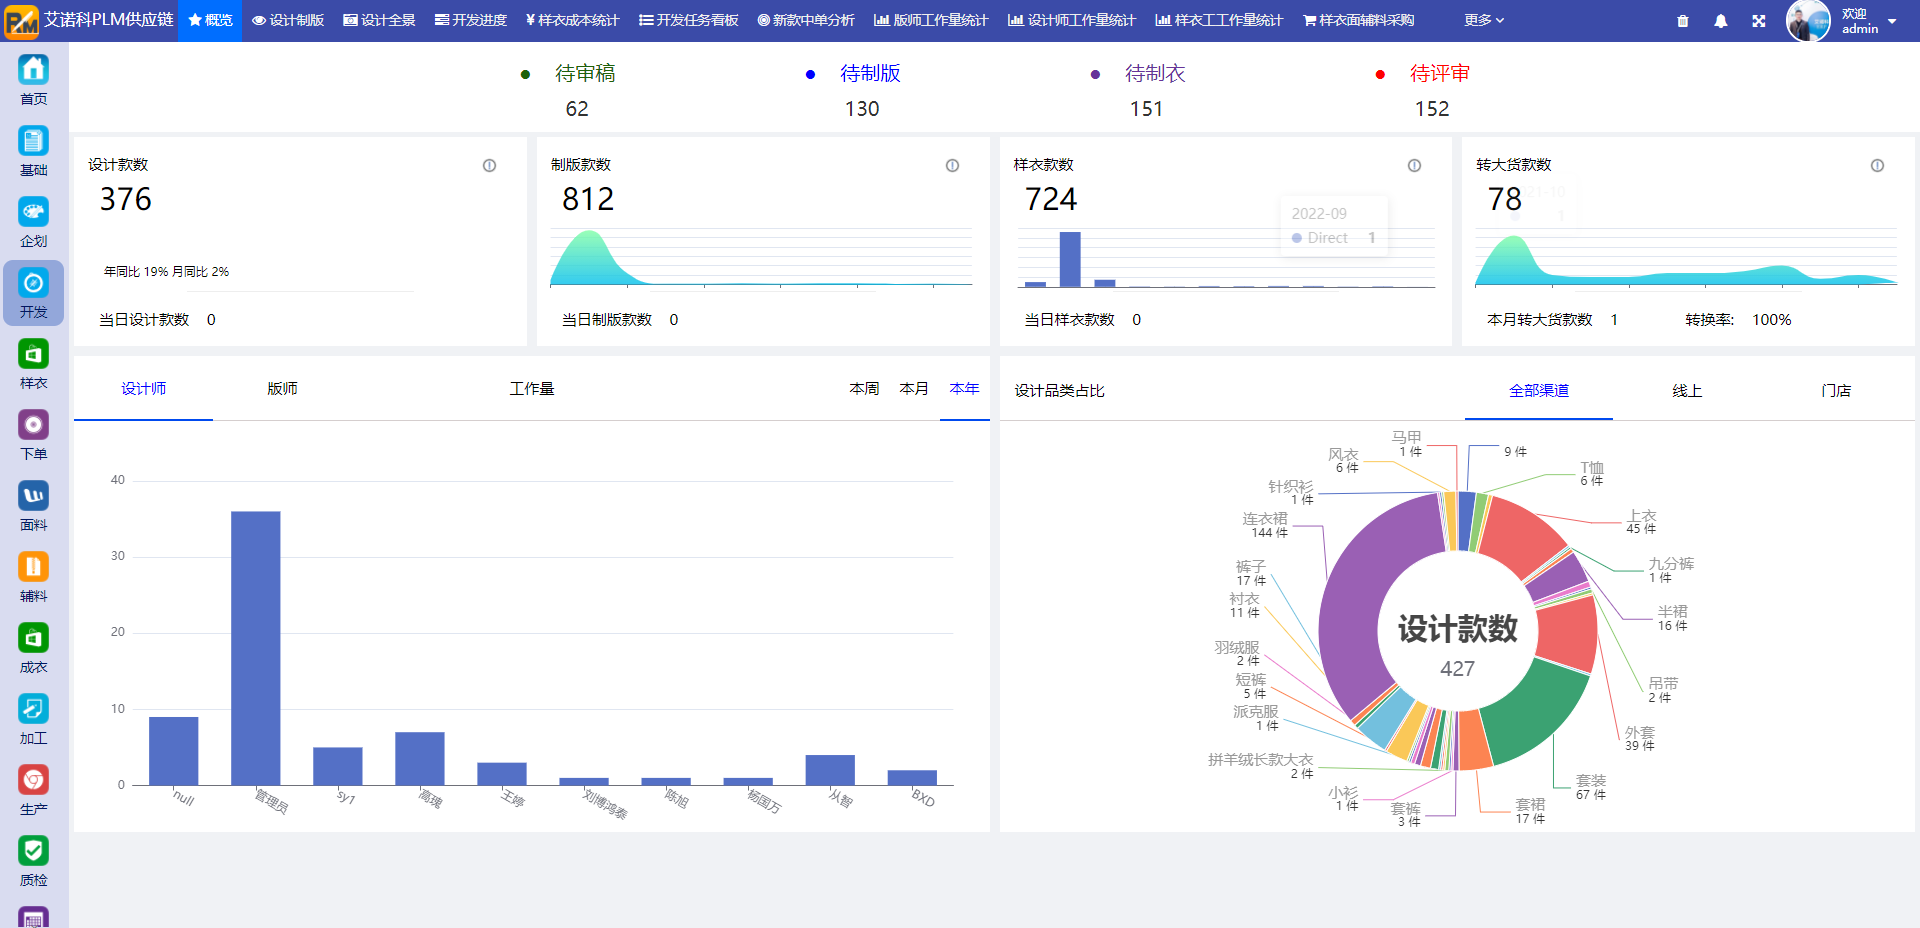1920x928 pixels.
Task: Filter workload chart by 本周
Action: (x=864, y=389)
